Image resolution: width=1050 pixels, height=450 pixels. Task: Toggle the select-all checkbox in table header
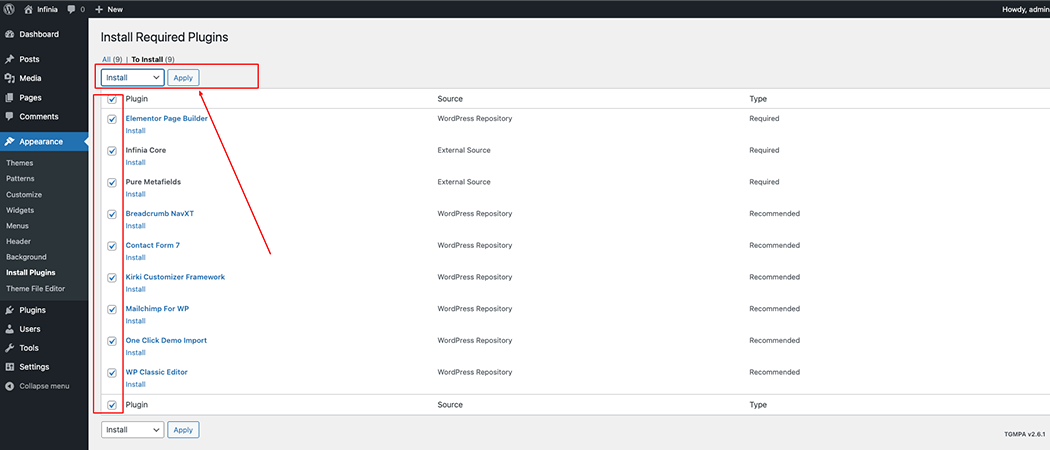112,99
